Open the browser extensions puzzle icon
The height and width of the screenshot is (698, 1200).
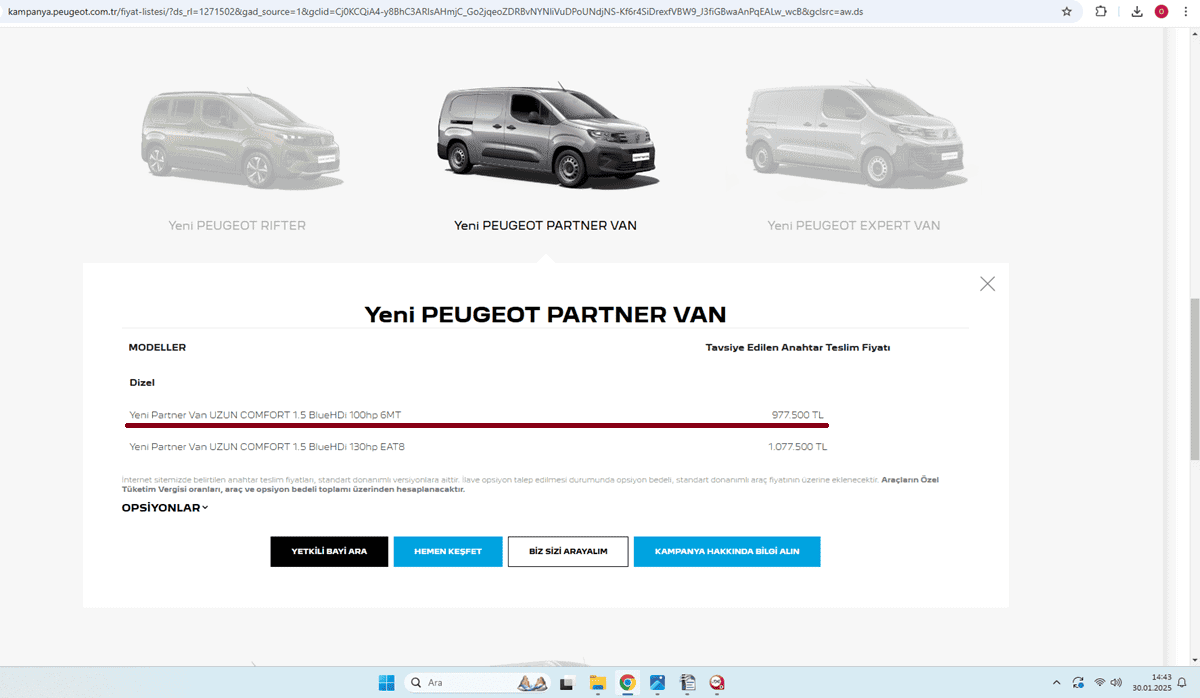pyautogui.click(x=1101, y=12)
